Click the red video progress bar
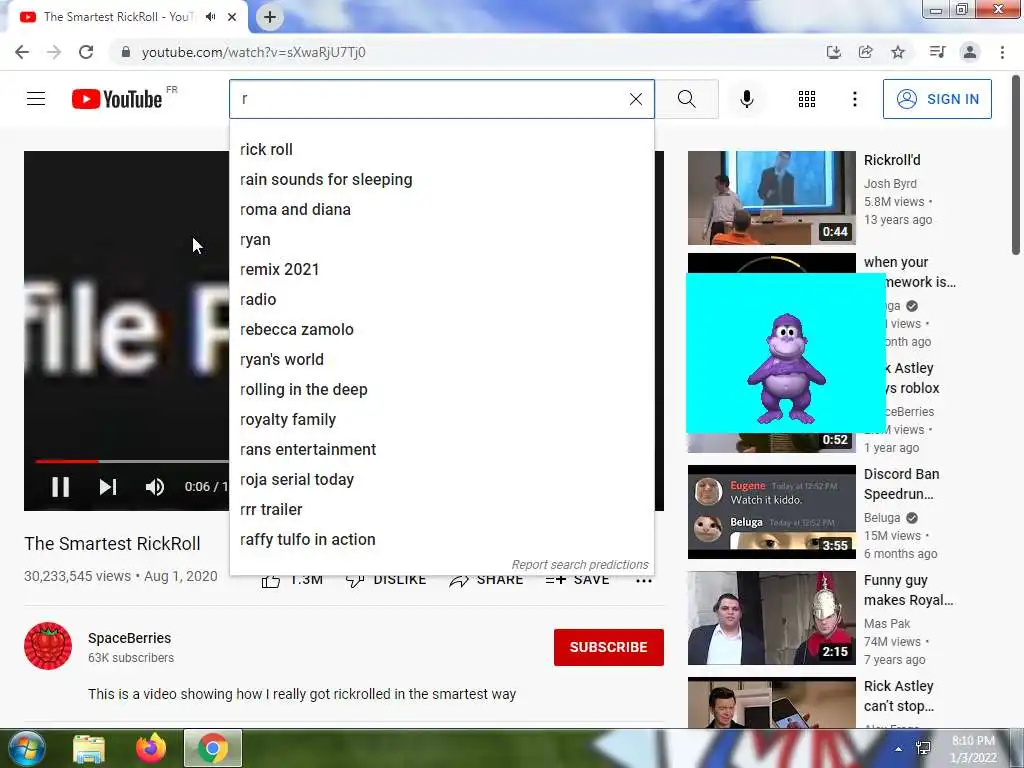The height and width of the screenshot is (768, 1024). (67, 461)
